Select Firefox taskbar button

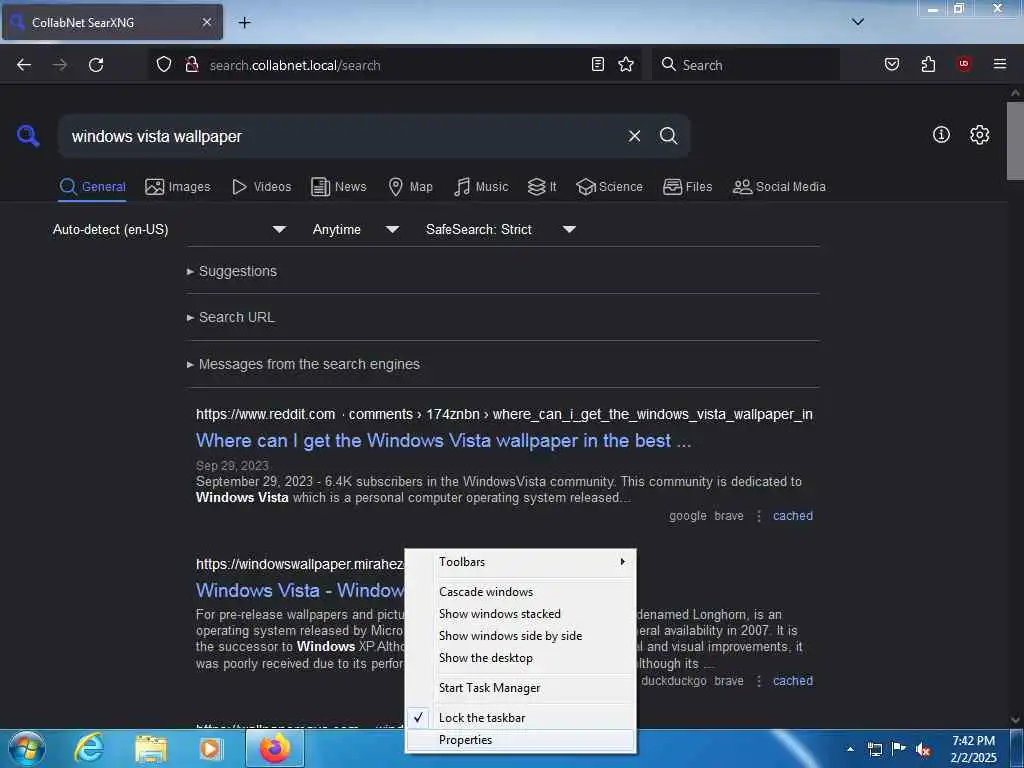(275, 749)
